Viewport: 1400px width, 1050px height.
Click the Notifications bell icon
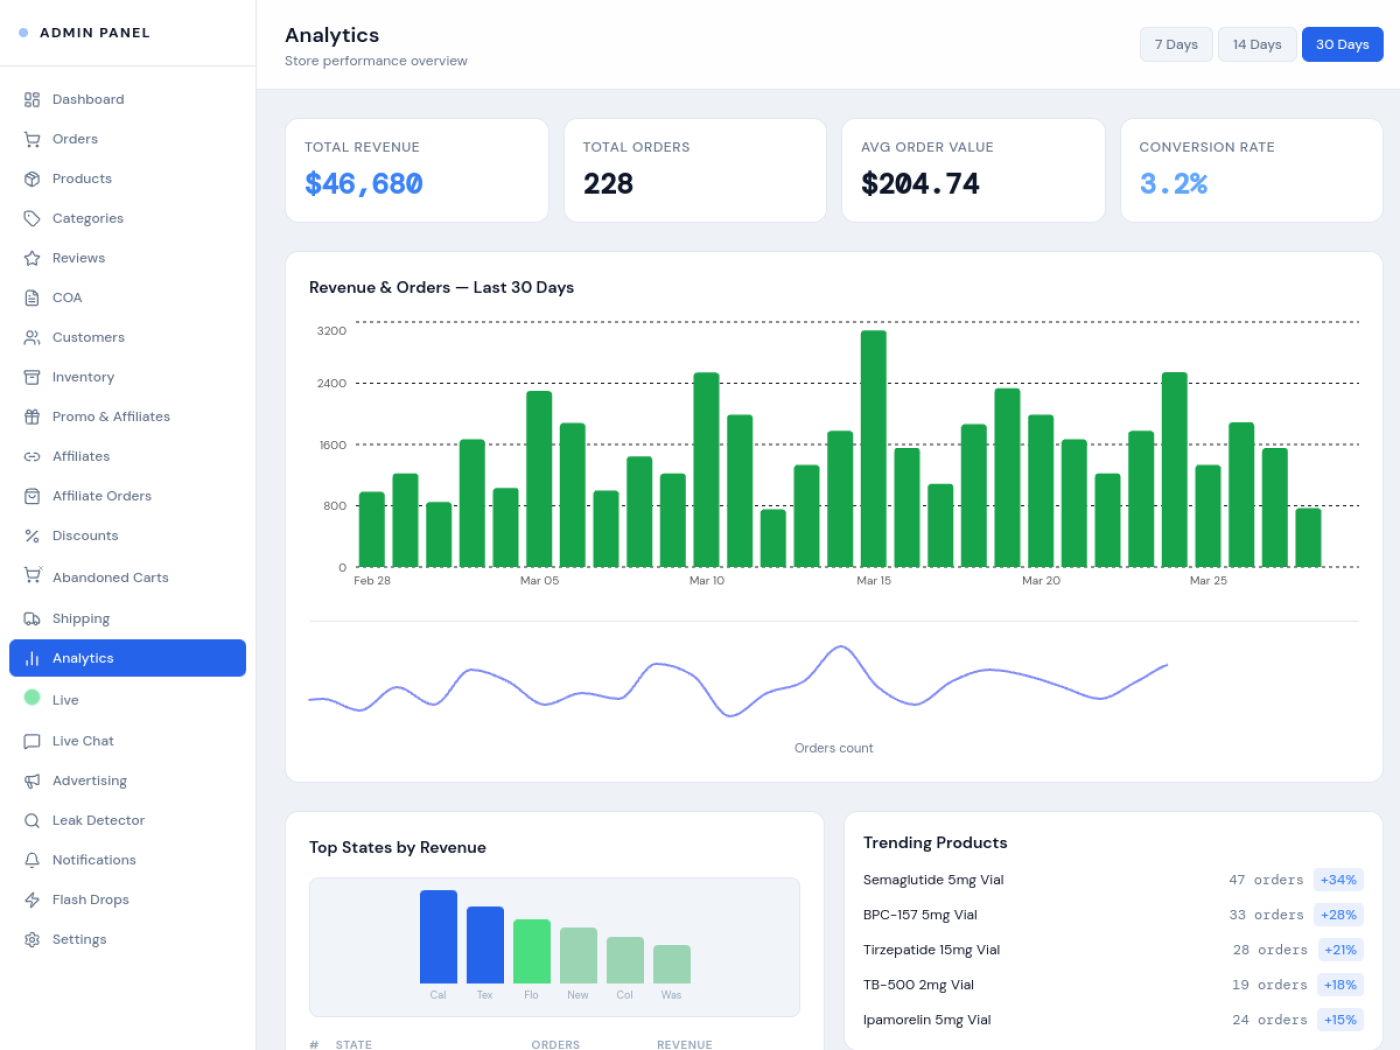[32, 859]
